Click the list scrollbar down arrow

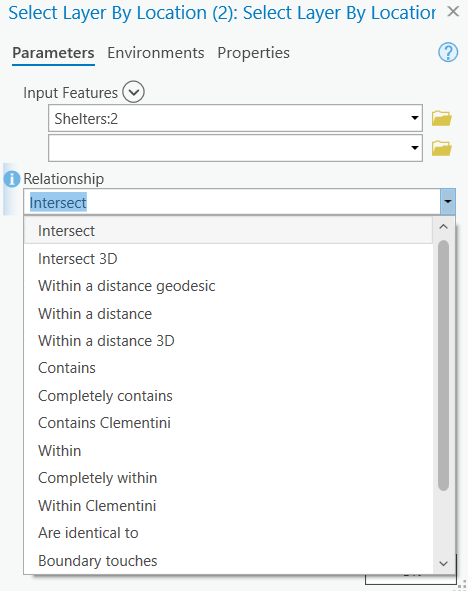444,563
